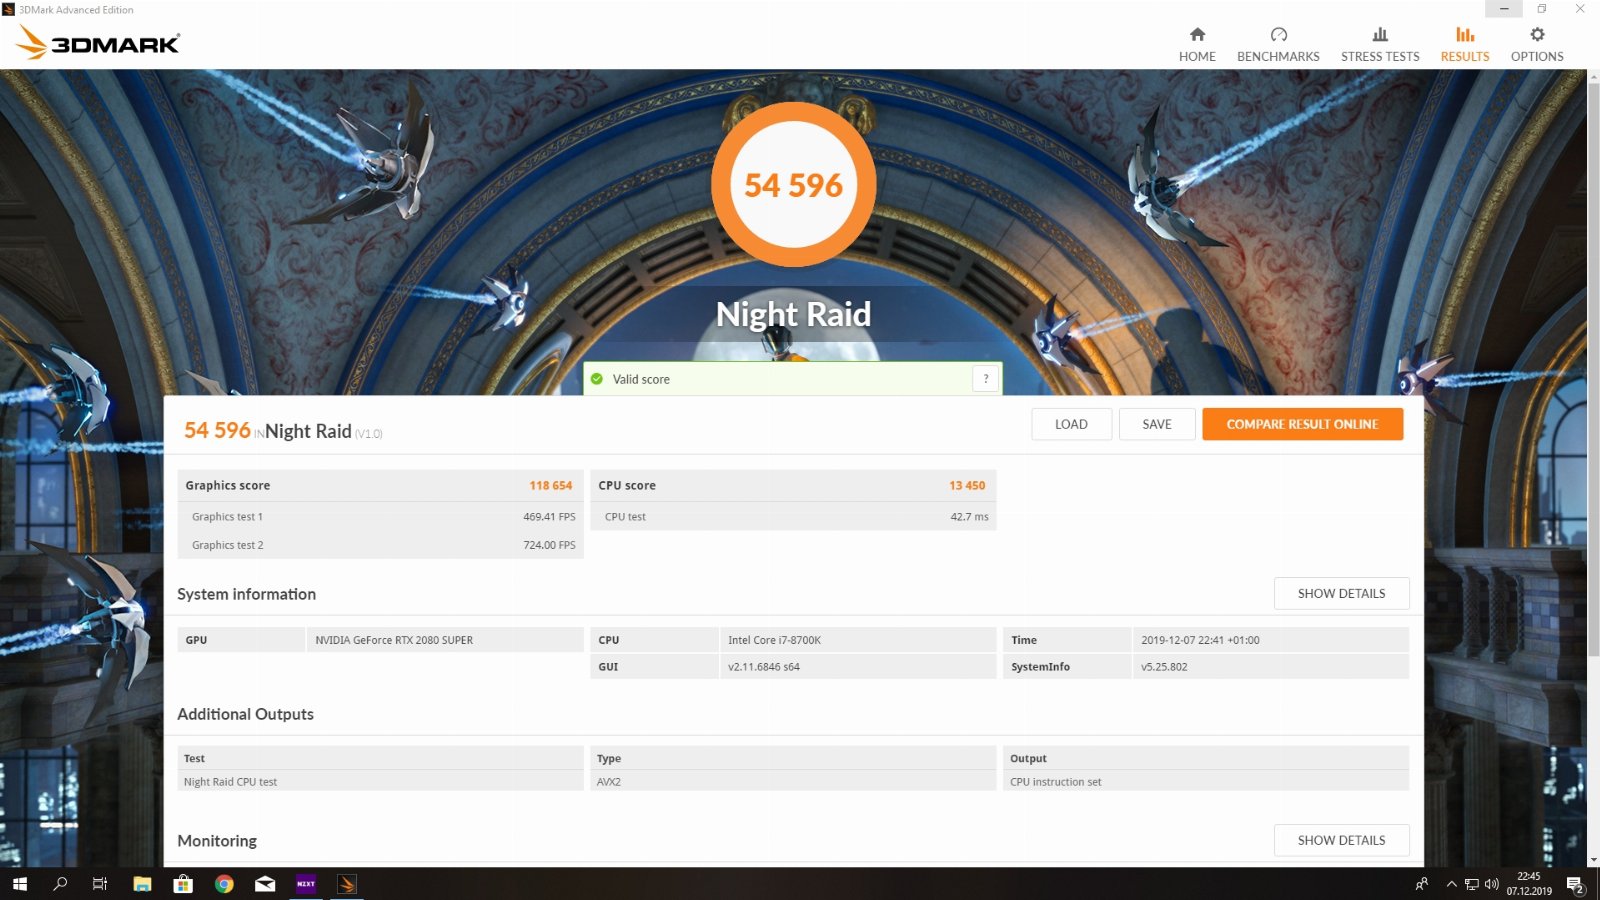The height and width of the screenshot is (900, 1600).
Task: Show hidden system tray icons
Action: tap(1451, 884)
